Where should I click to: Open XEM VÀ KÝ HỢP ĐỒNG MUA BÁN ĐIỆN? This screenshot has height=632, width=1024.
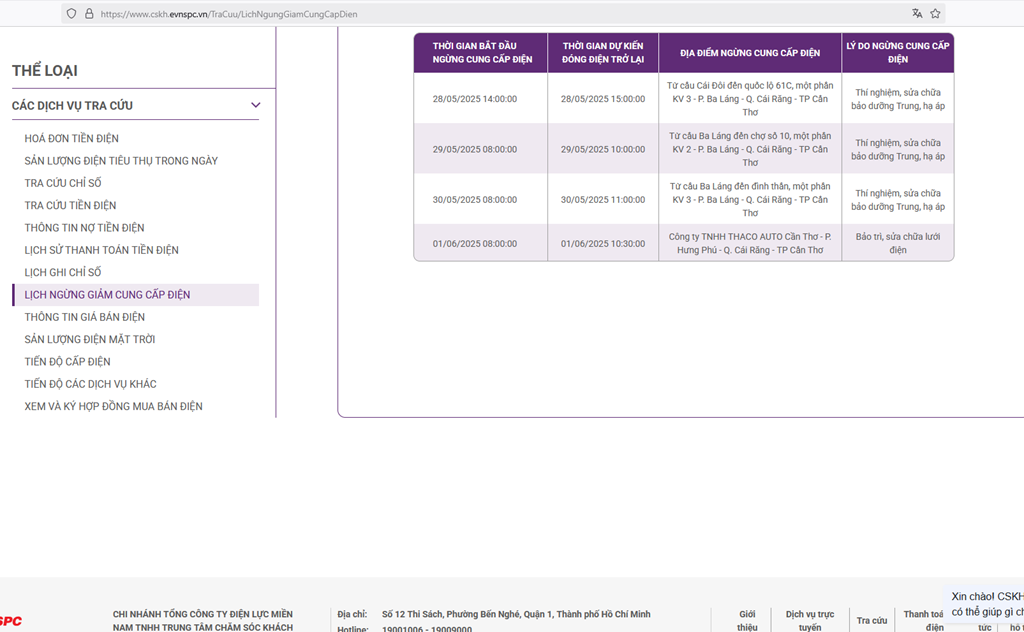[114, 405]
